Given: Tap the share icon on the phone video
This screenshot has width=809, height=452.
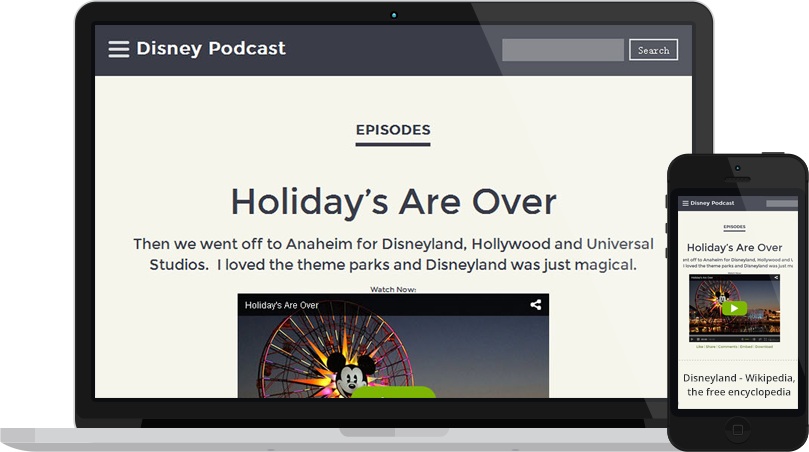Looking at the screenshot, I should click(776, 278).
